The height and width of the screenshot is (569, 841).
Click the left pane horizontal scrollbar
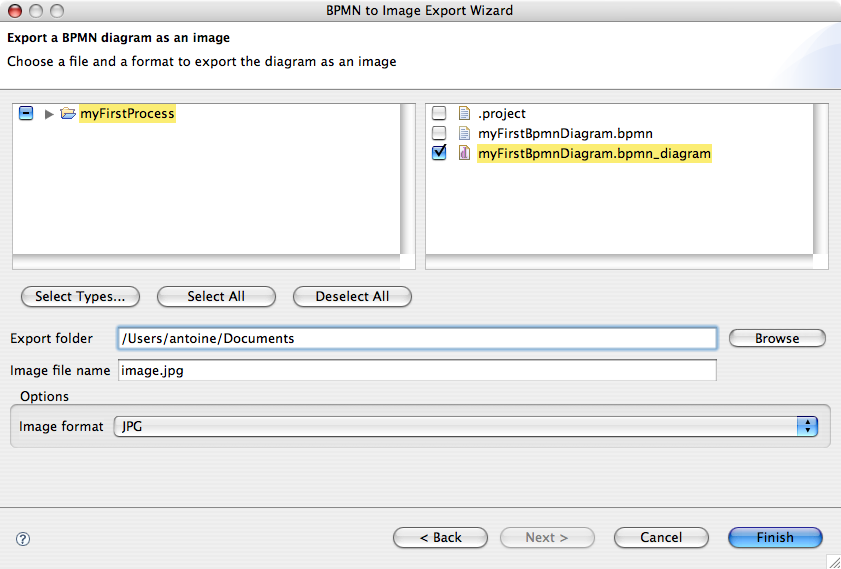point(206,262)
